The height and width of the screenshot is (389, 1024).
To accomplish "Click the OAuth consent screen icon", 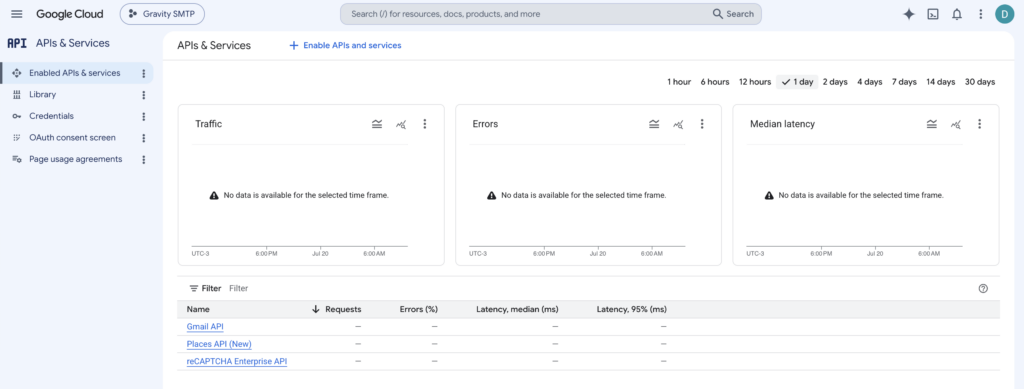I will click(x=17, y=138).
